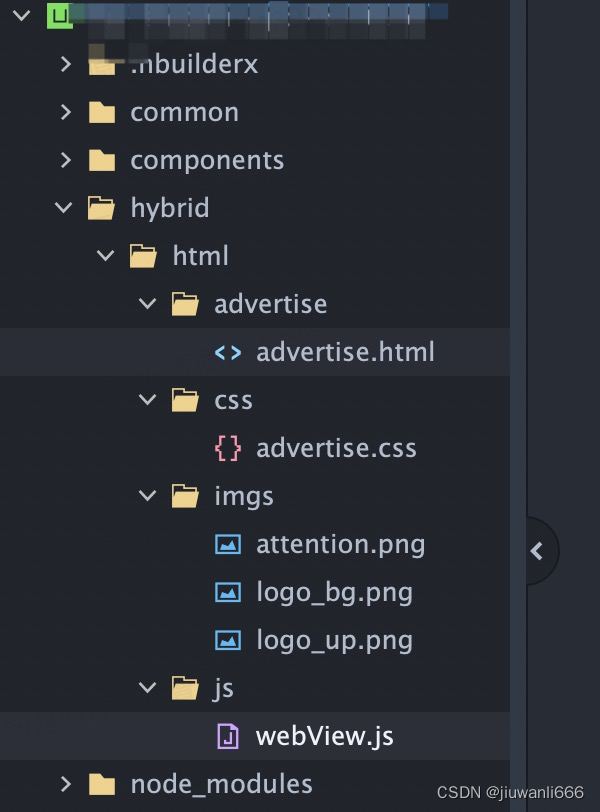
Task: Collapse the side panel with the arrow handle
Action: [537, 551]
